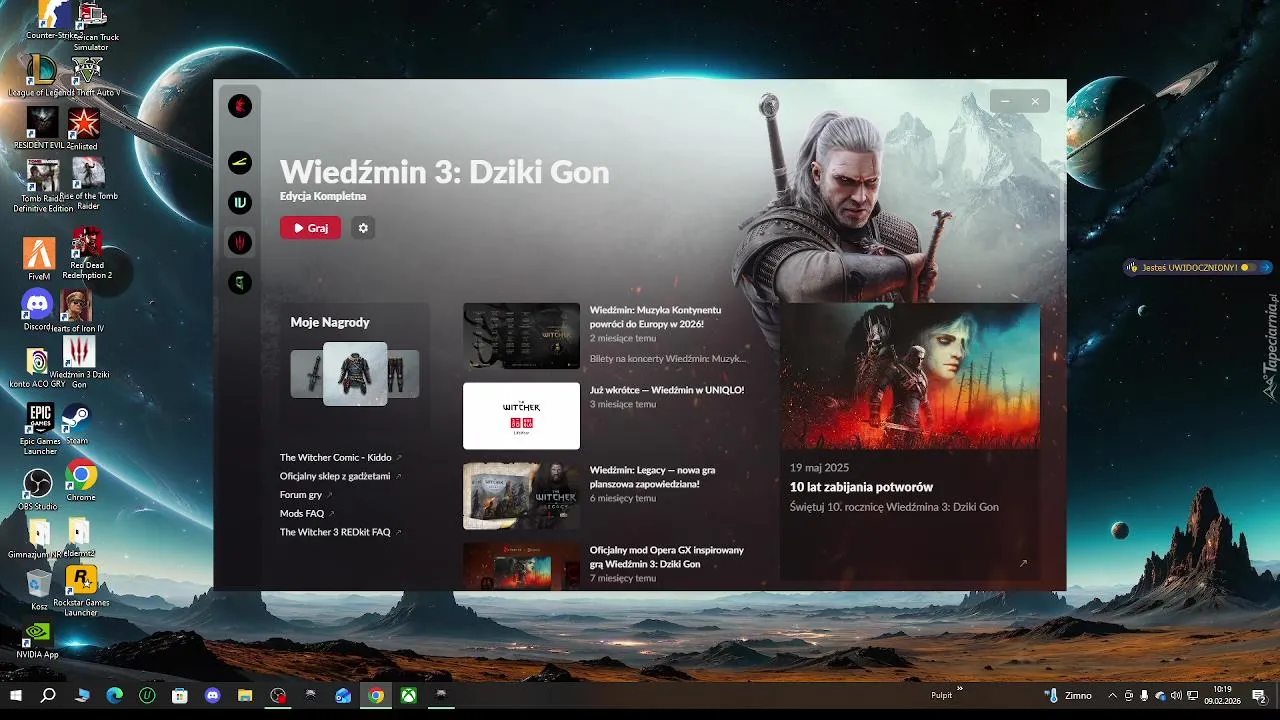This screenshot has width=1280, height=720.
Task: Launch the game with the Graj button
Action: (310, 228)
